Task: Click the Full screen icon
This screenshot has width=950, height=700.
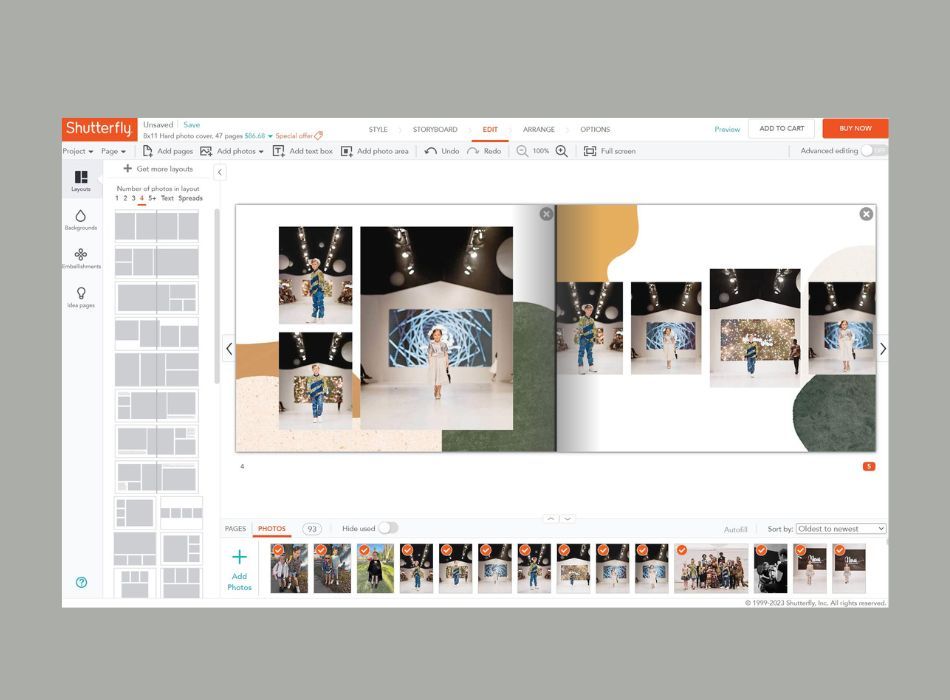Action: 590,151
